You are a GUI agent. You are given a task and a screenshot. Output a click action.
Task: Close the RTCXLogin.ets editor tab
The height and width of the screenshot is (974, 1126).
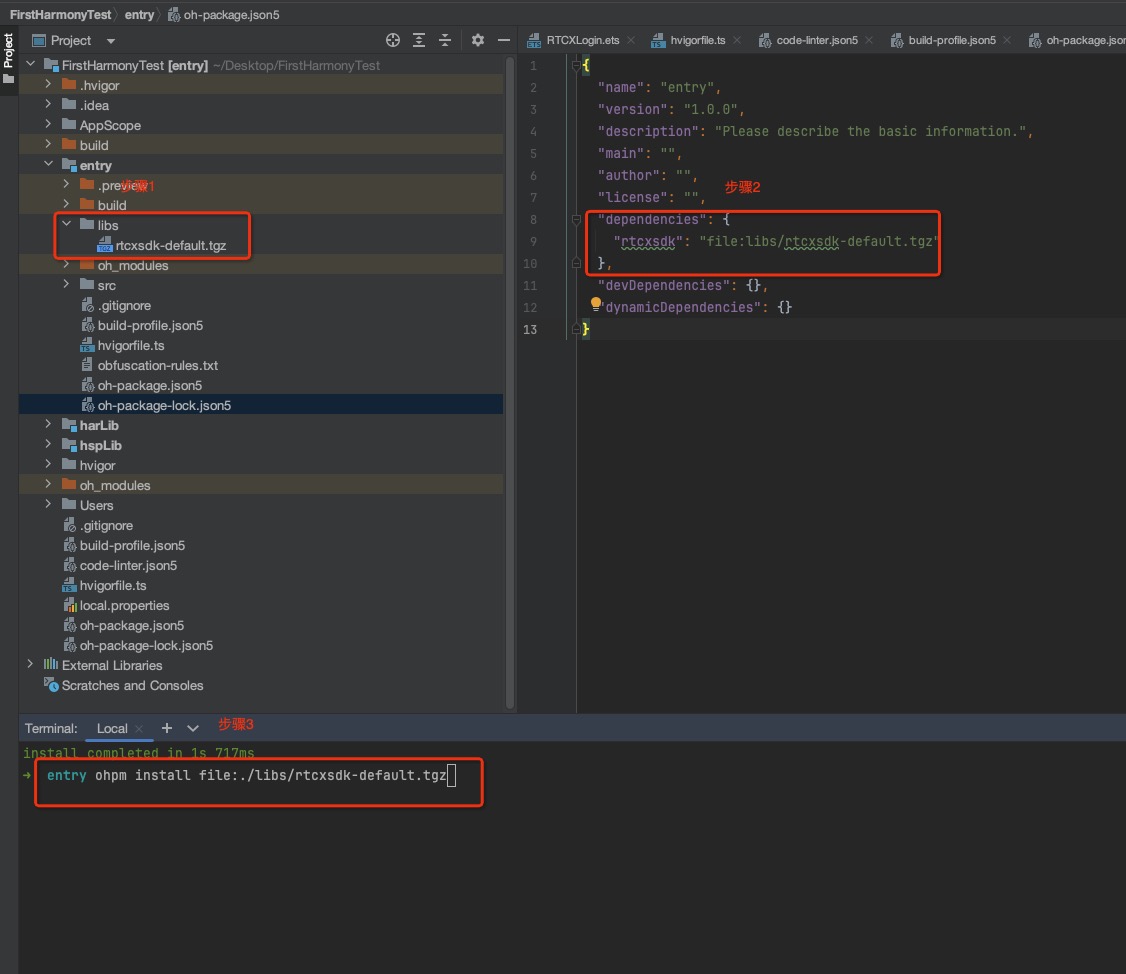pyautogui.click(x=632, y=41)
